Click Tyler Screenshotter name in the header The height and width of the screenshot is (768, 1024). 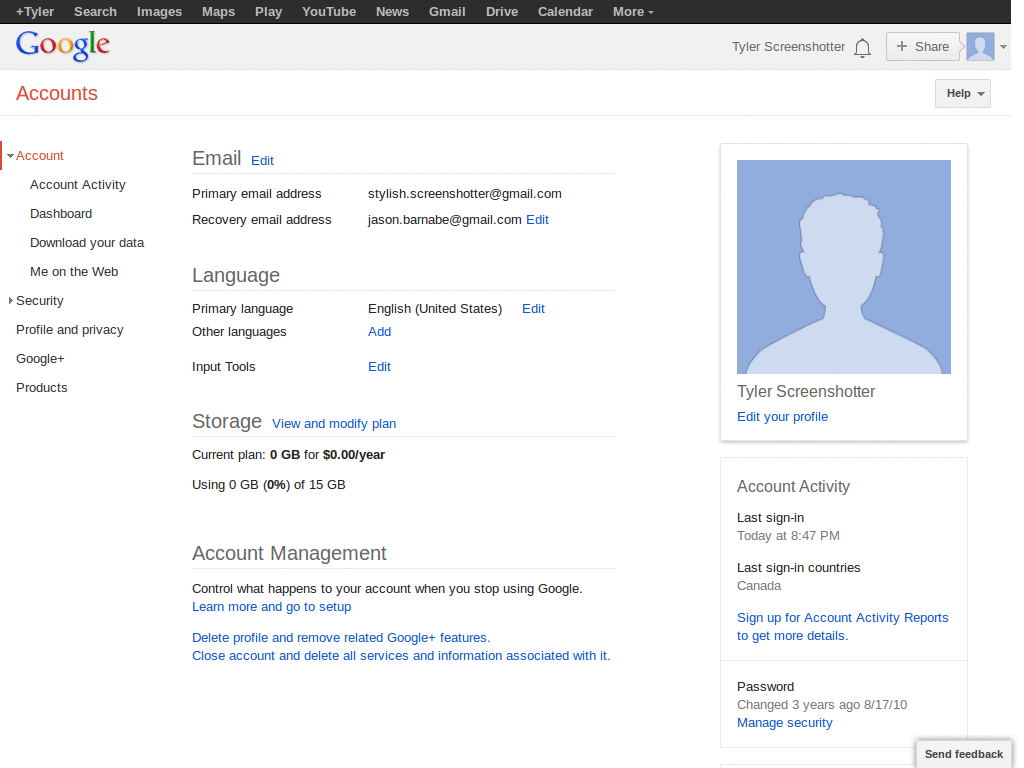[x=788, y=47]
